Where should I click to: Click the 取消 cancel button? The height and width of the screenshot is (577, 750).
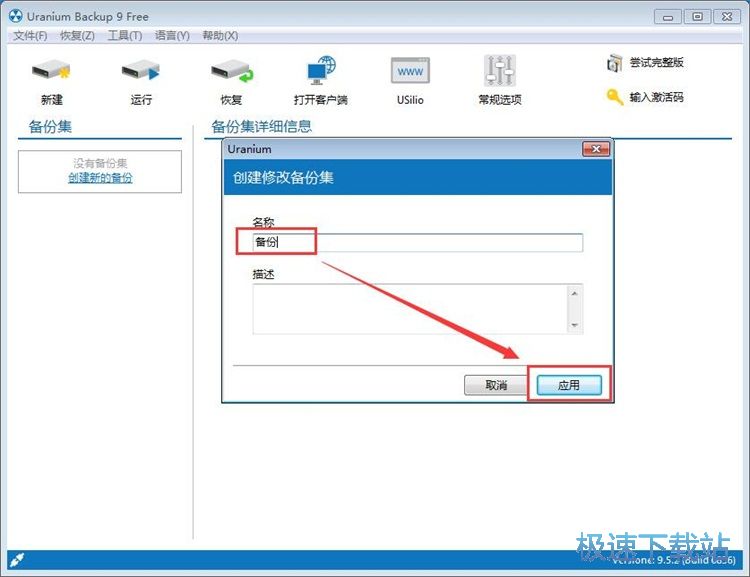[x=496, y=385]
